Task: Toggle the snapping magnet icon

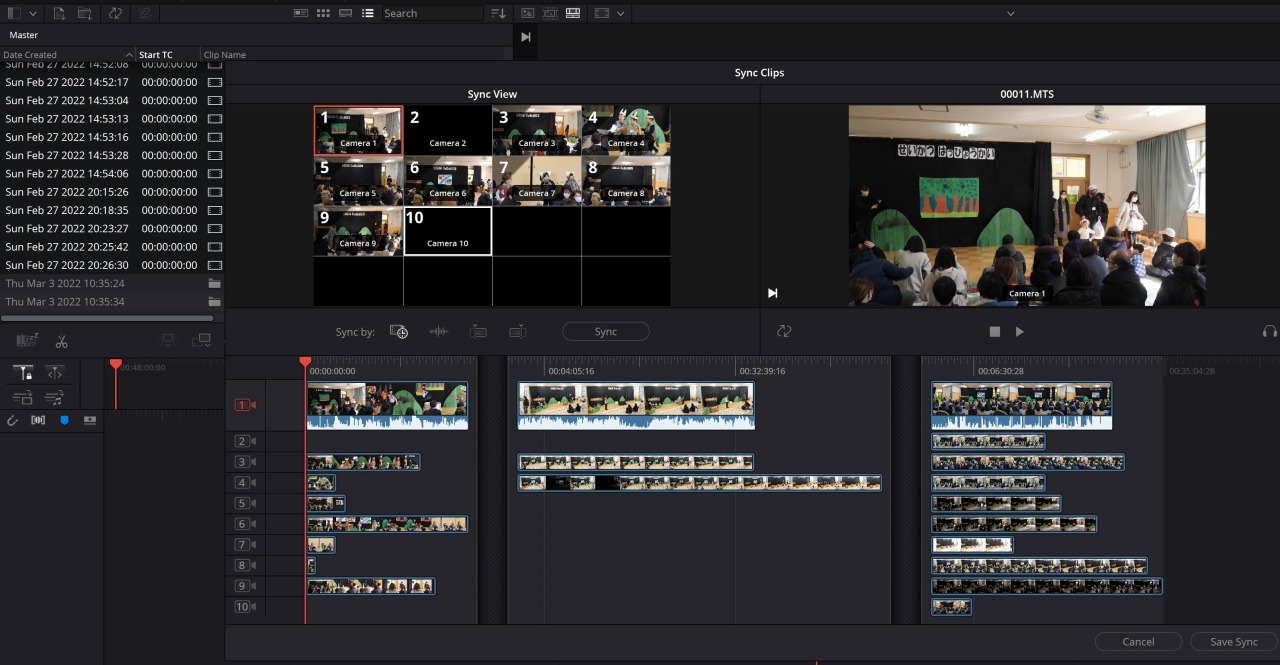Action: coord(13,420)
